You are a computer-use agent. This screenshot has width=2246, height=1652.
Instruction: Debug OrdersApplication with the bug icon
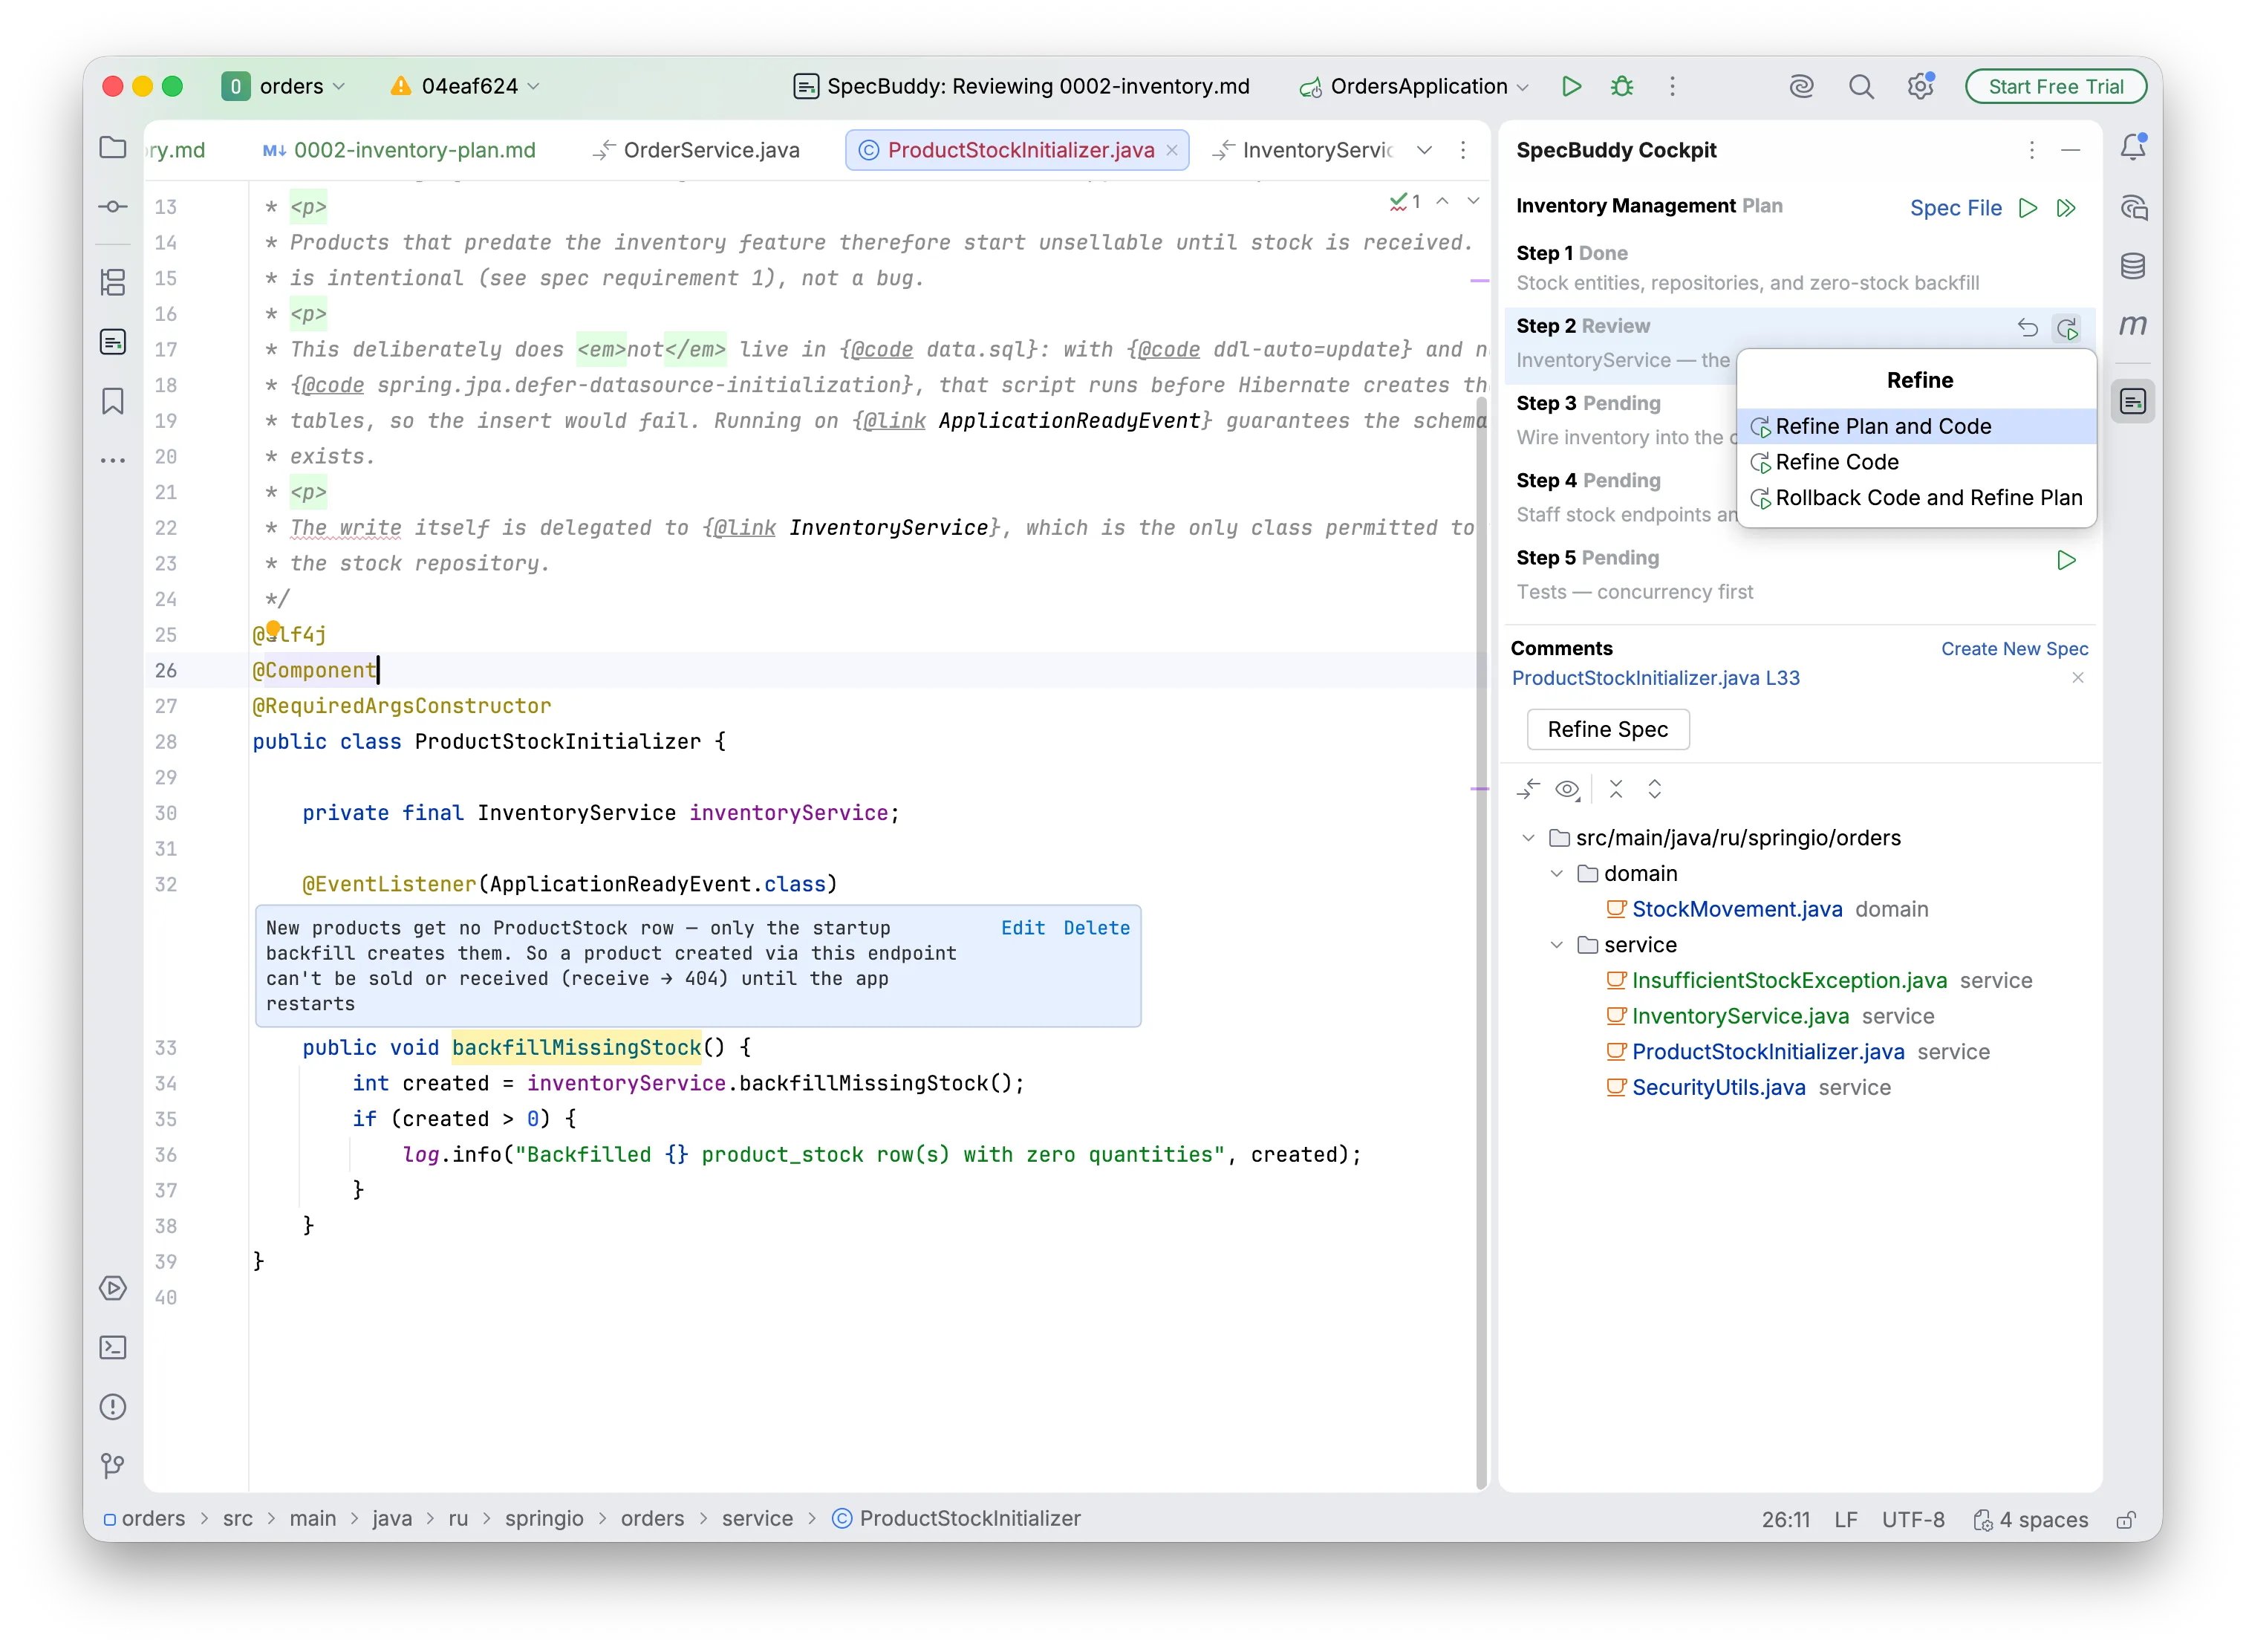(1622, 86)
